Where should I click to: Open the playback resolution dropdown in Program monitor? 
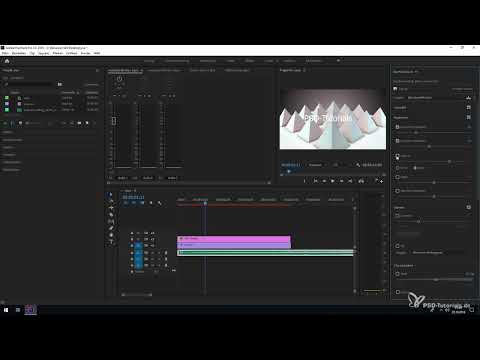[337, 165]
